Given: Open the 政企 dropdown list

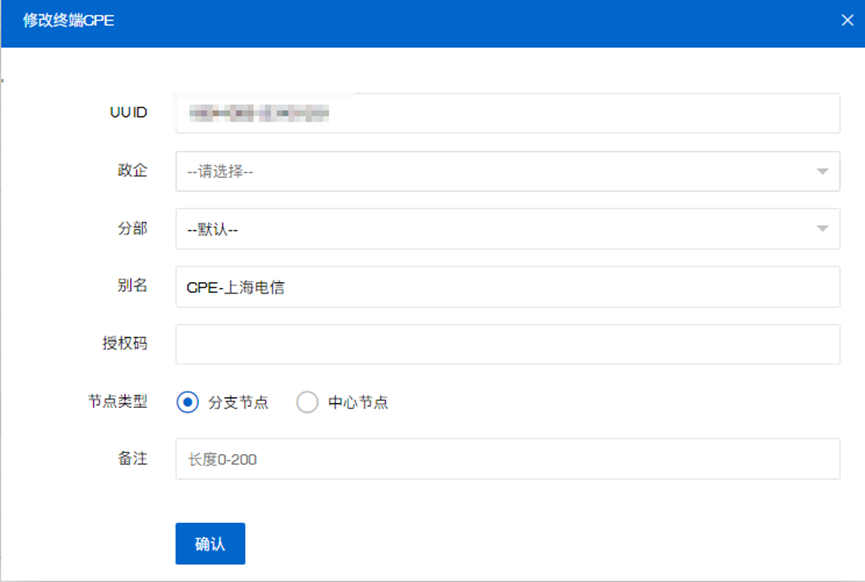Looking at the screenshot, I should pos(508,172).
